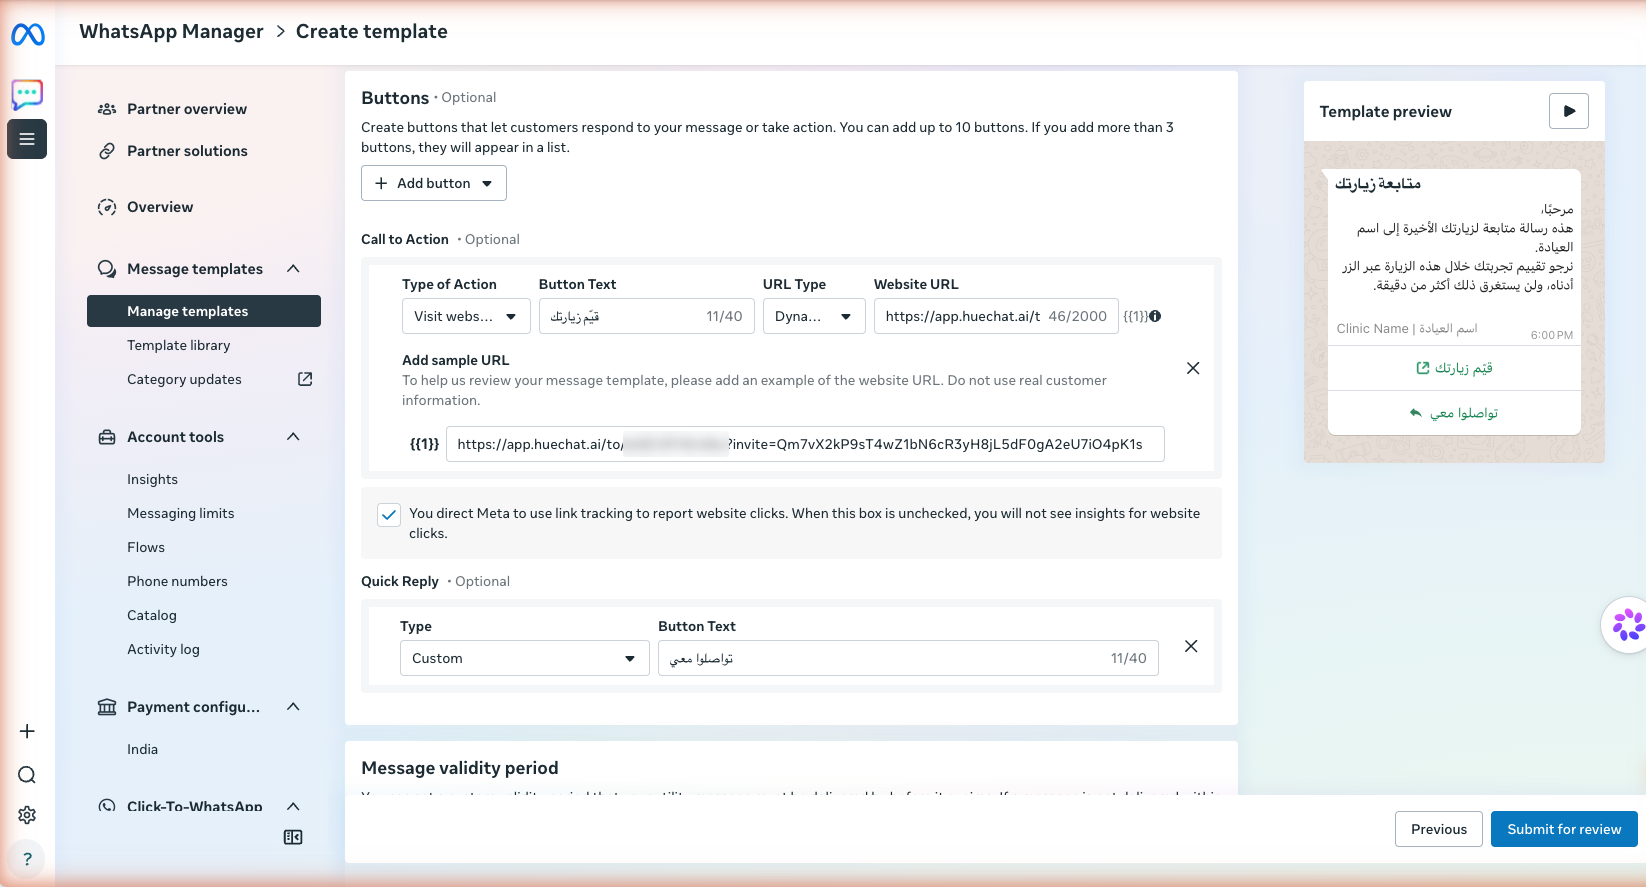
Task: Click the Call to Action Button Text field
Action: 647,316
